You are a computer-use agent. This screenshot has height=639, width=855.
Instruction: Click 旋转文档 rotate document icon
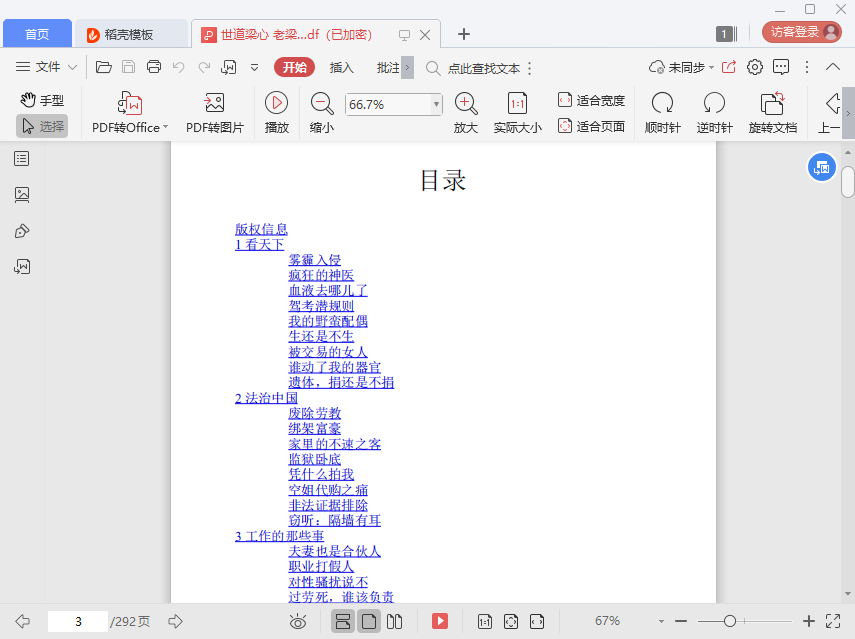point(773,113)
